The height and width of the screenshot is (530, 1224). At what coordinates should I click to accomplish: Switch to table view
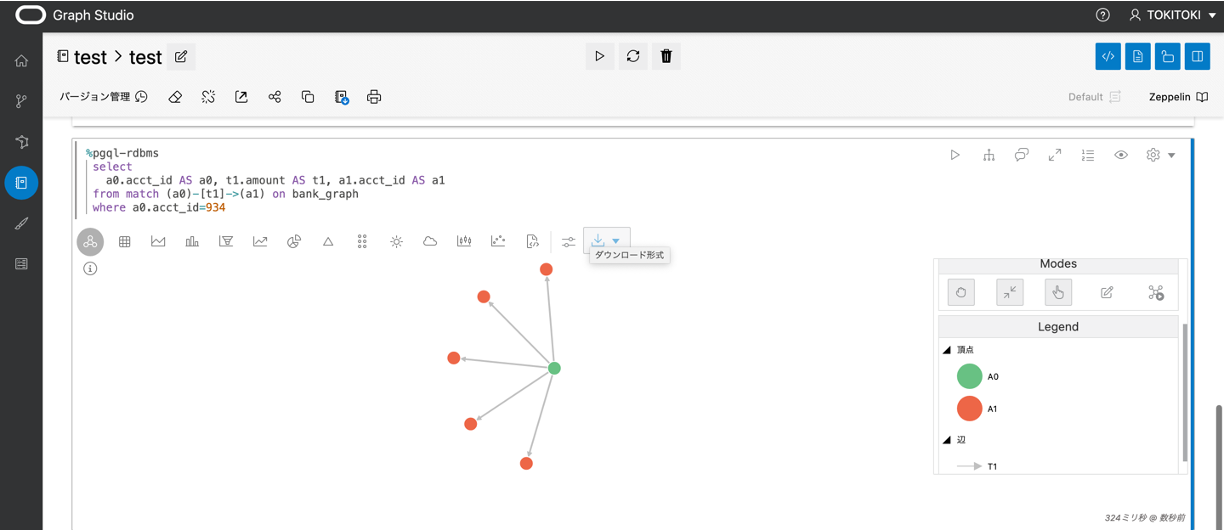(x=125, y=241)
